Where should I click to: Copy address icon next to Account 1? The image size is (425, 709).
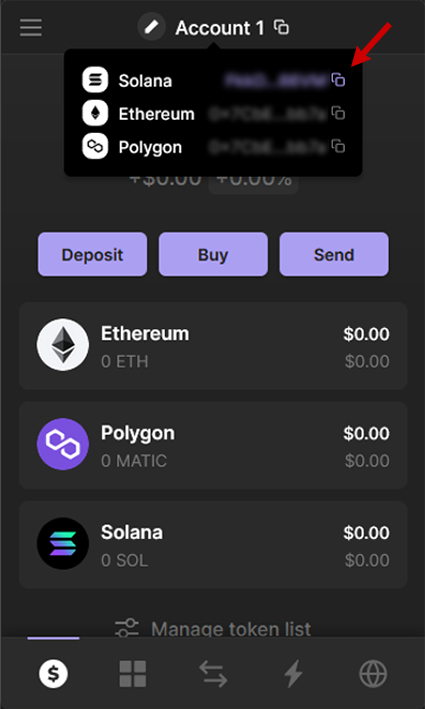[281, 27]
